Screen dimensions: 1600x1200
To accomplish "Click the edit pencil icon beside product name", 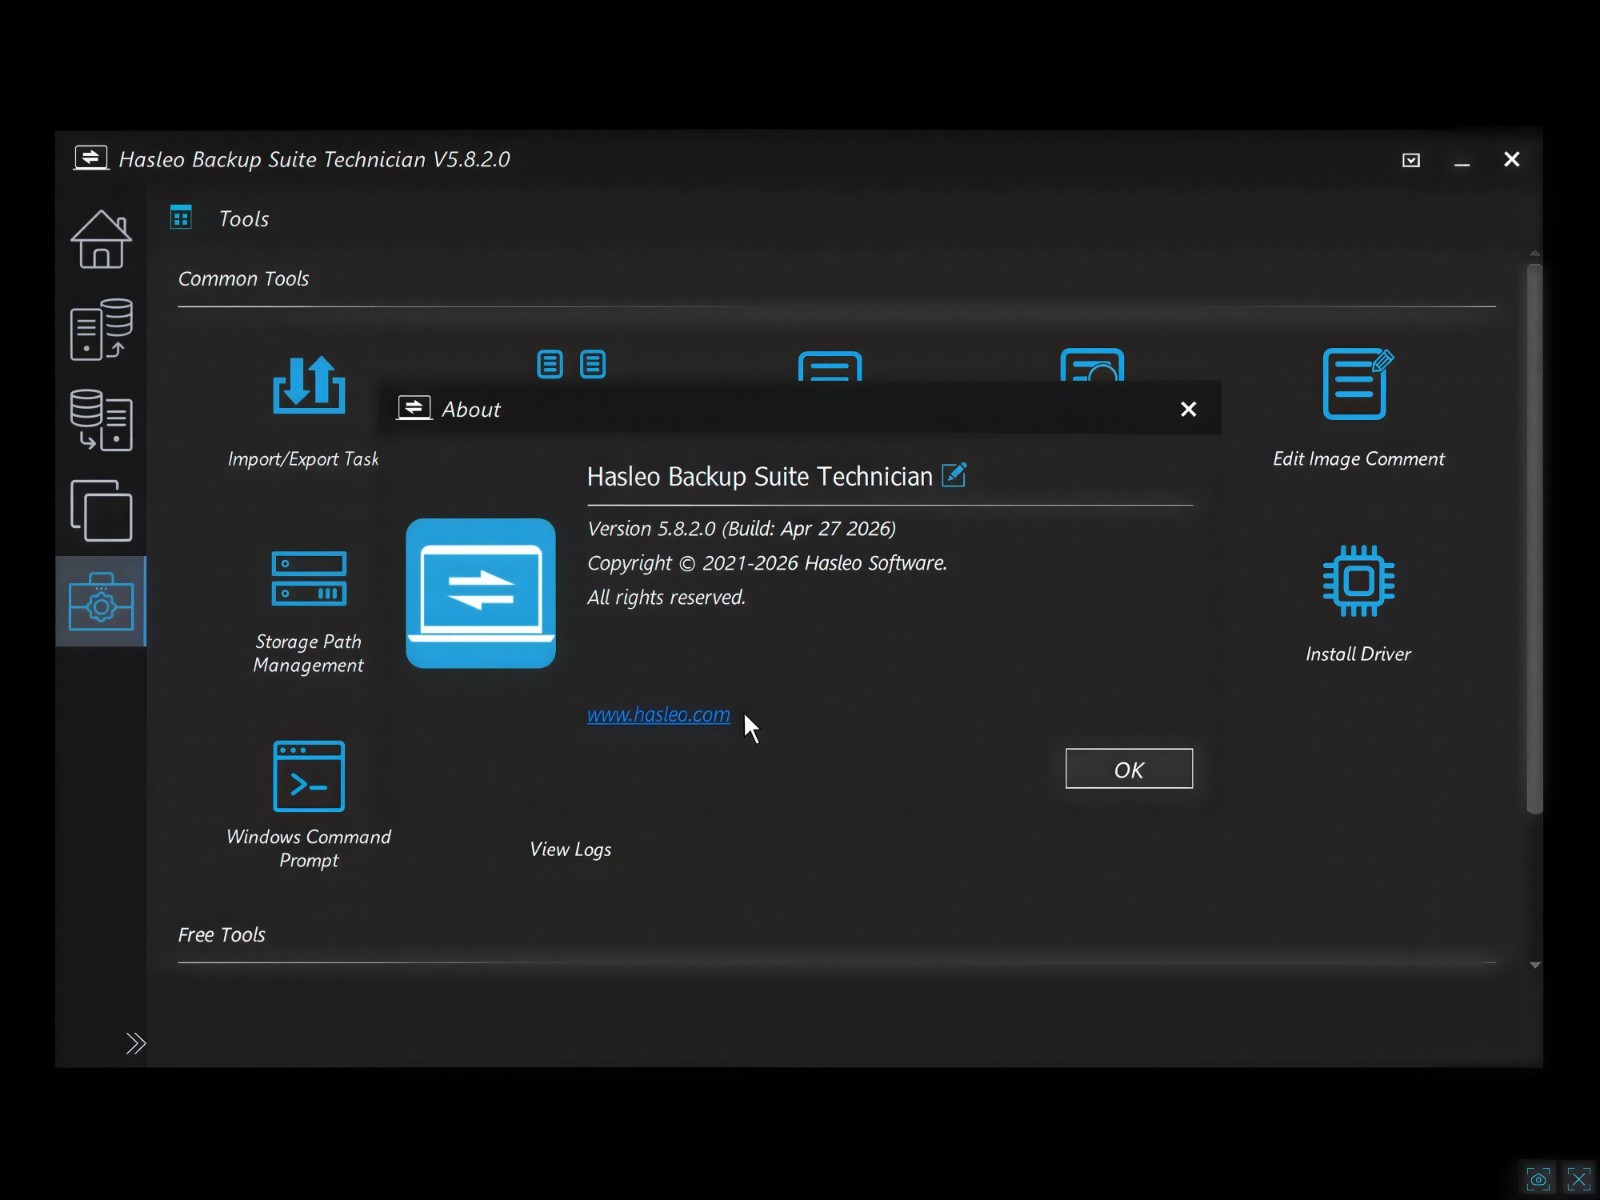I will point(954,475).
